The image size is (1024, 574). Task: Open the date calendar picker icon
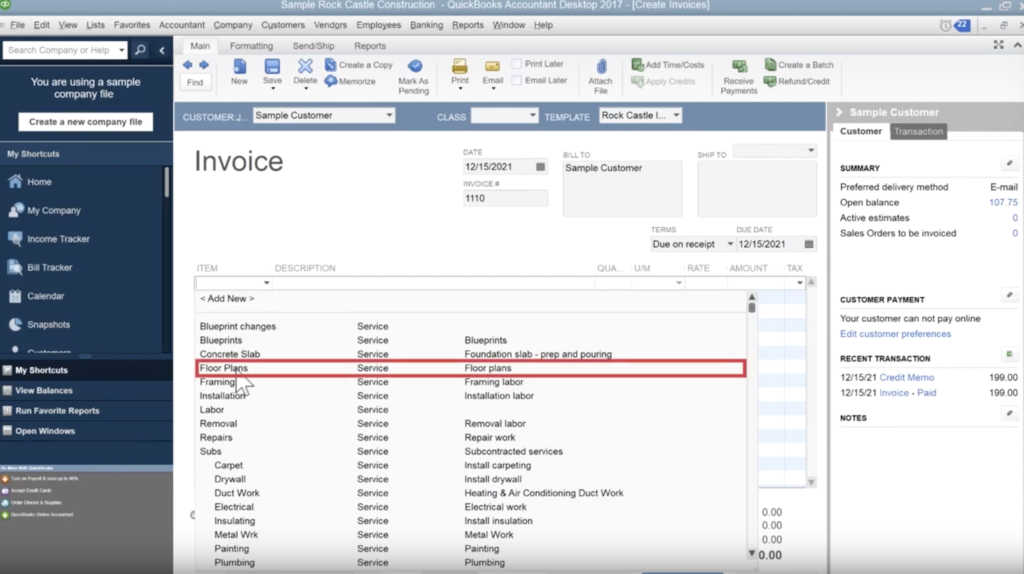tap(540, 167)
